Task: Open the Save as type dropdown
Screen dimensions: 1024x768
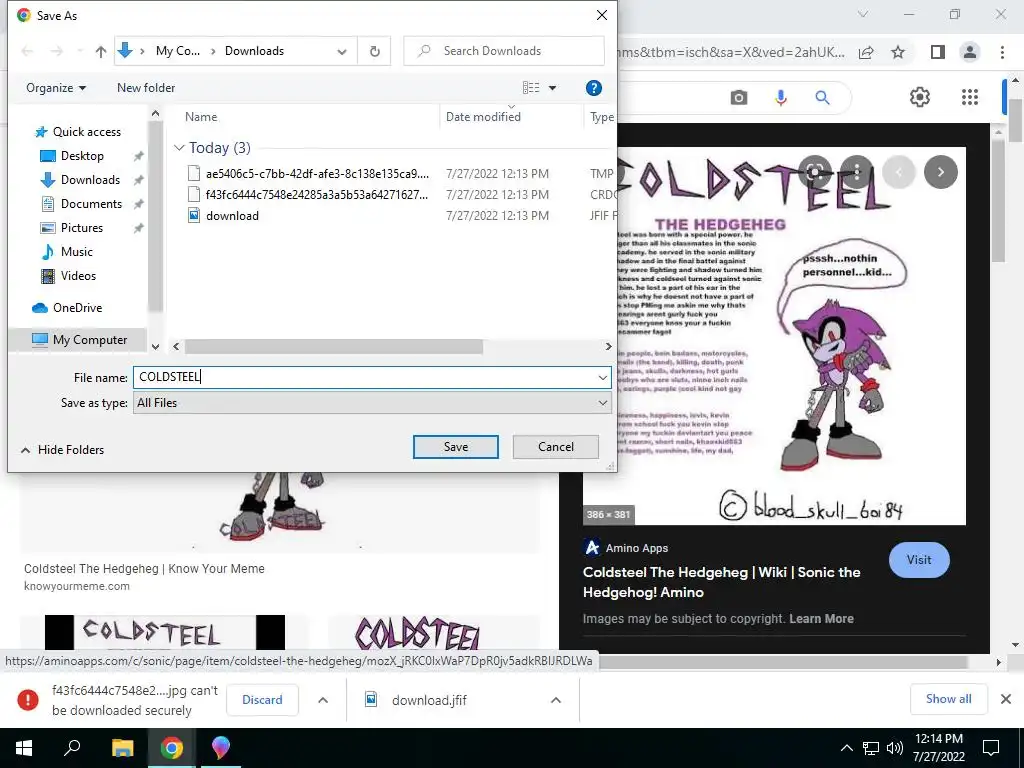Action: coord(372,403)
